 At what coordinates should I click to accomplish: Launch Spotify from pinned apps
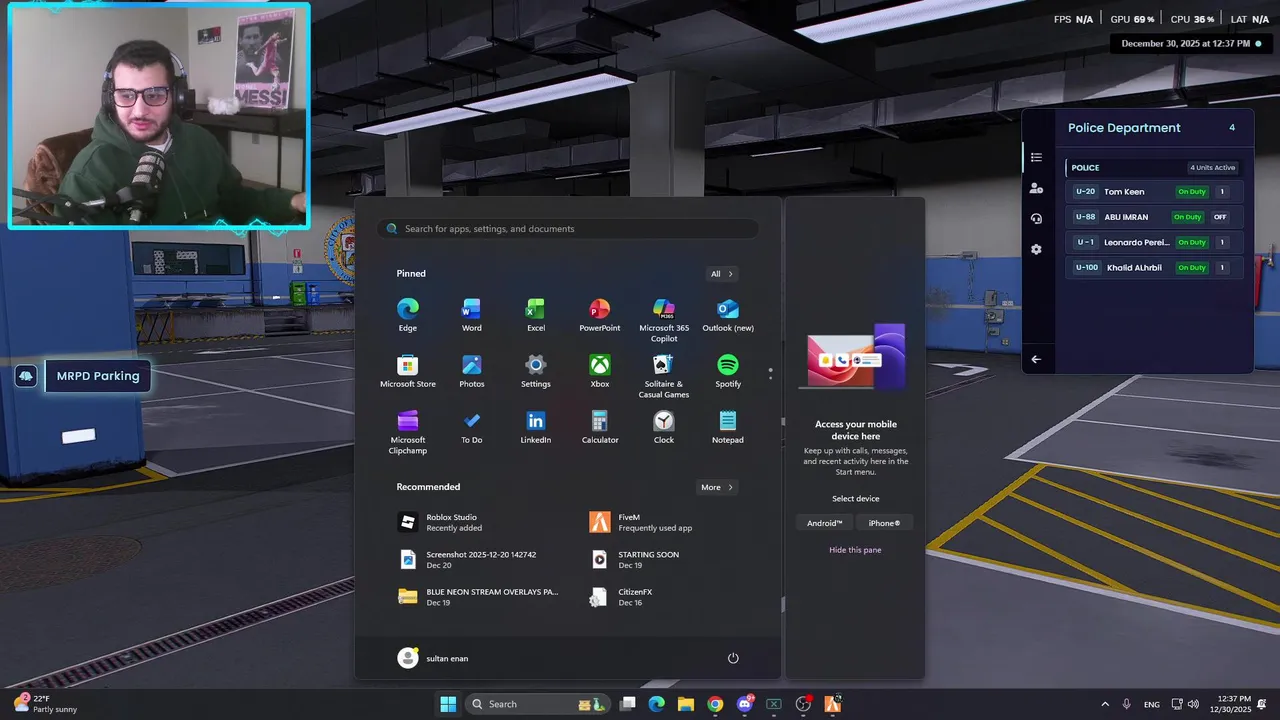point(728,371)
